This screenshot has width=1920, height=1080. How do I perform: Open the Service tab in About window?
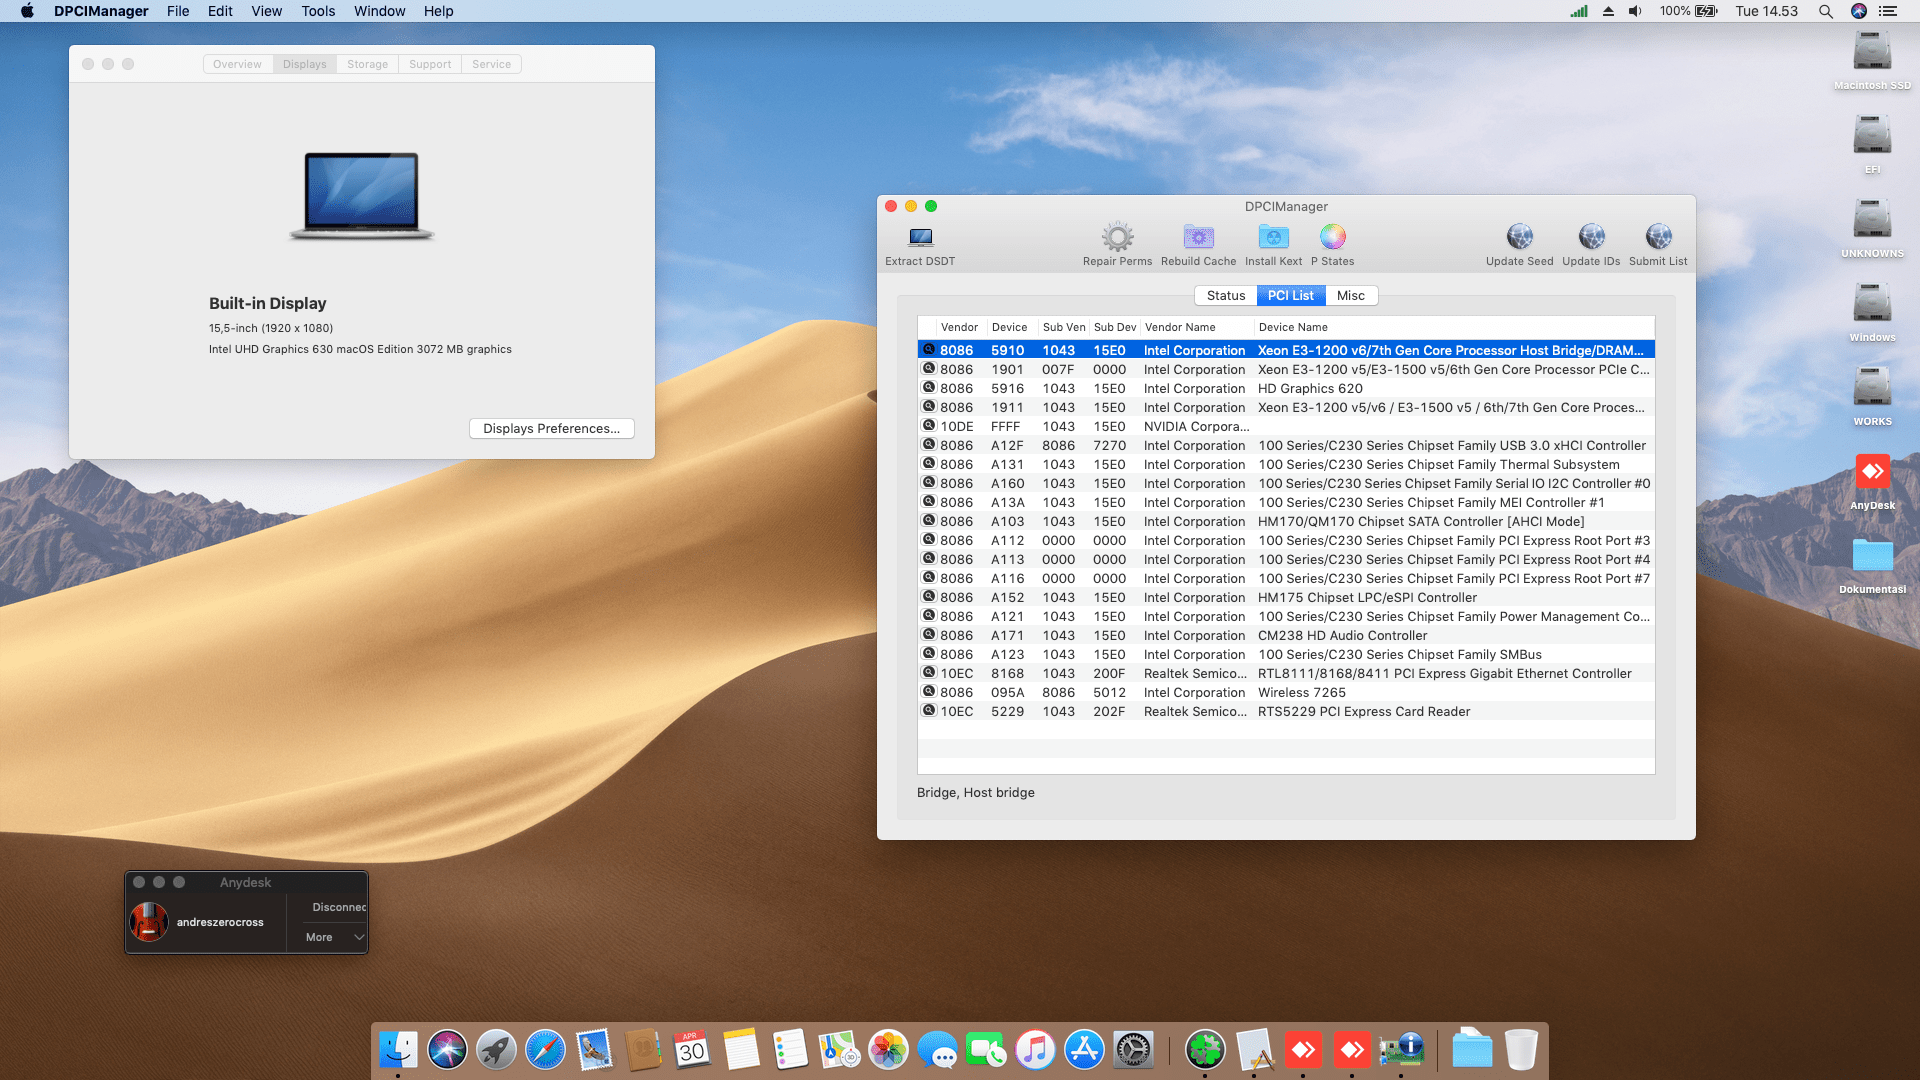492,64
